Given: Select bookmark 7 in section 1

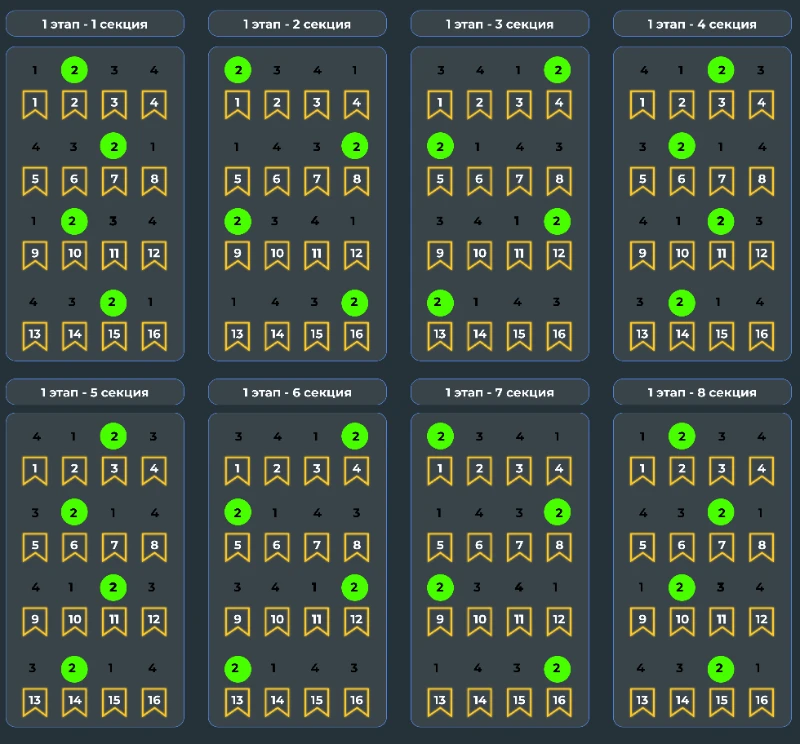Looking at the screenshot, I should 114,181.
